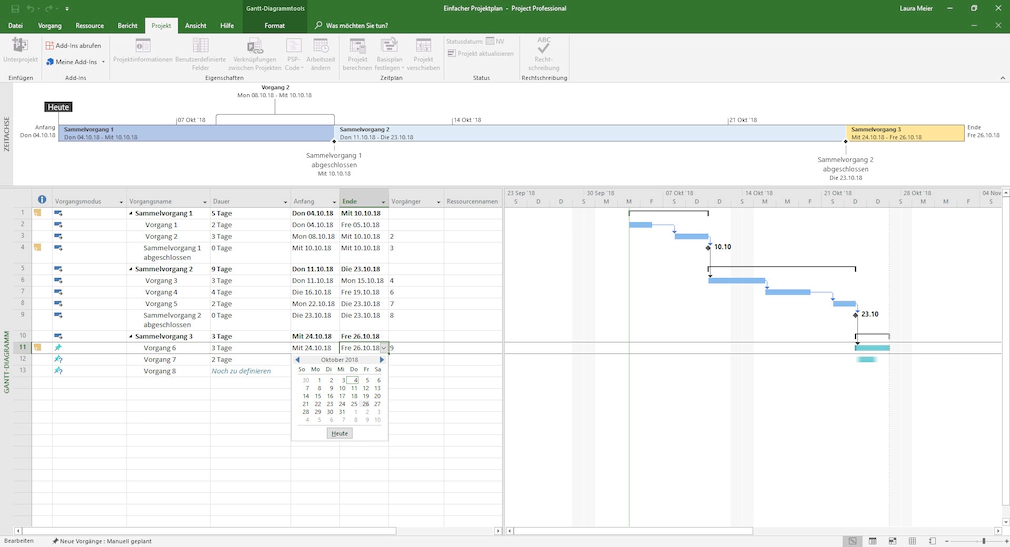Collapse Sammelvorgang 1 summary task
Image resolution: width=1010 pixels, height=547 pixels.
point(131,213)
